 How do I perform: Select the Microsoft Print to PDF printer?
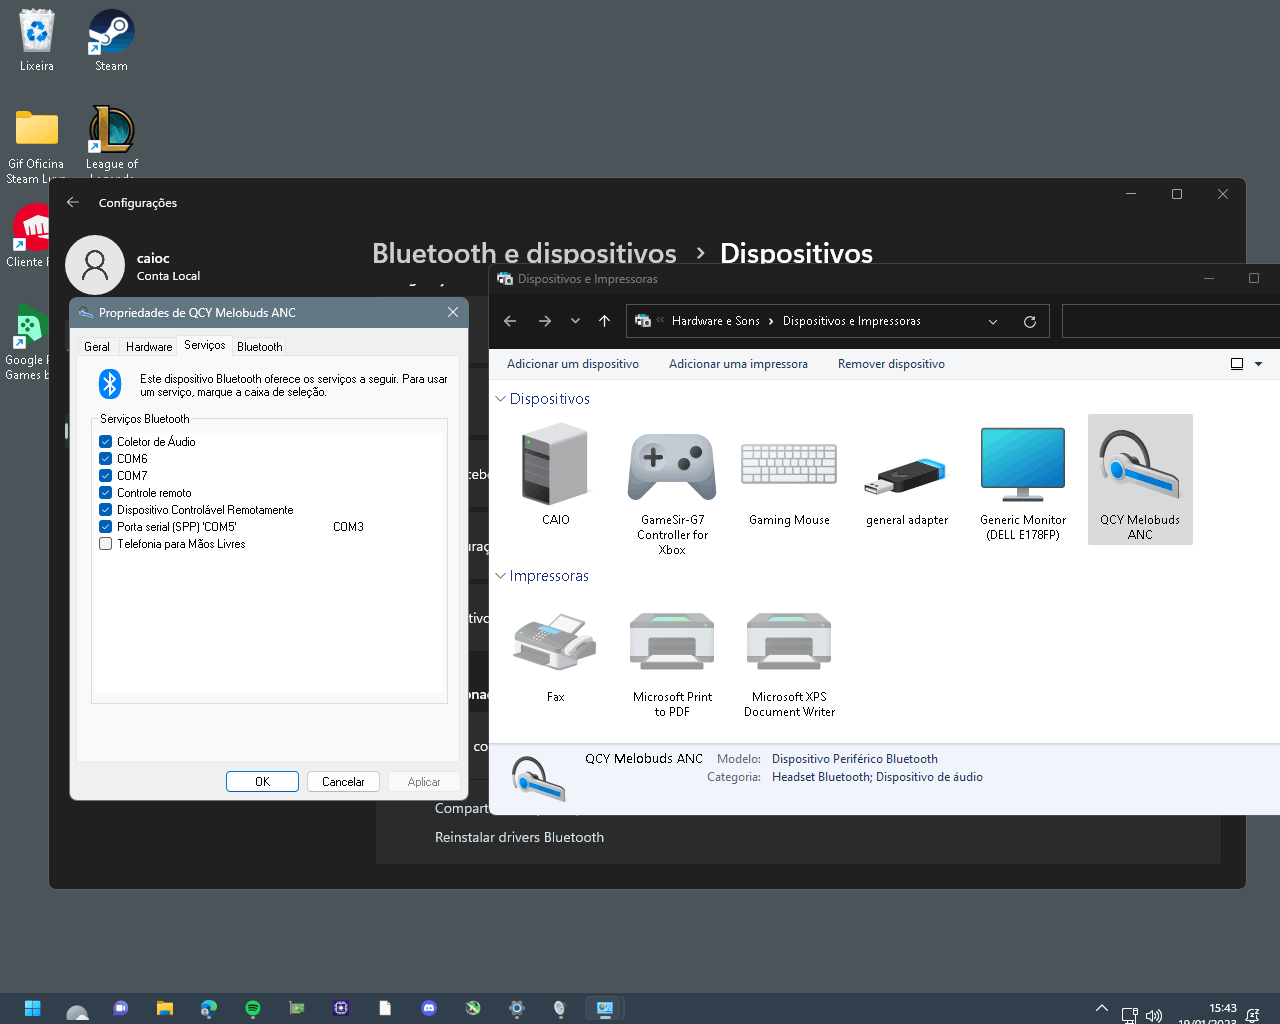672,642
